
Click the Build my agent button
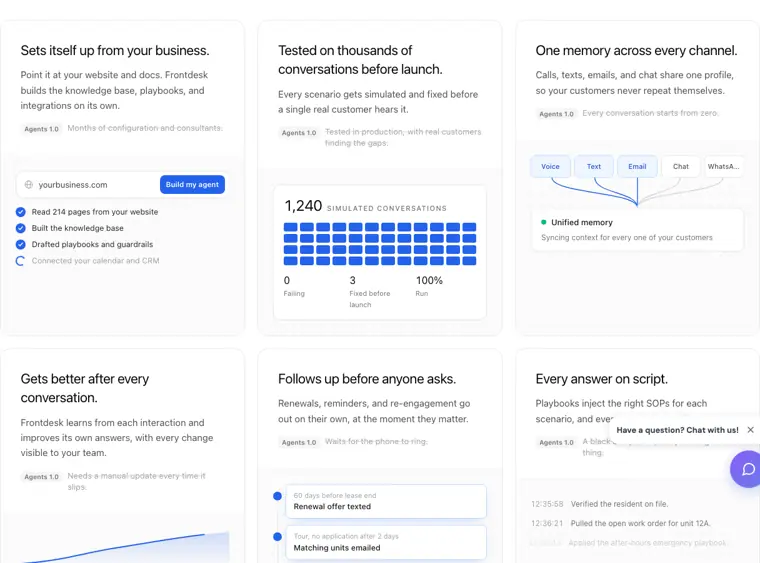[192, 185]
